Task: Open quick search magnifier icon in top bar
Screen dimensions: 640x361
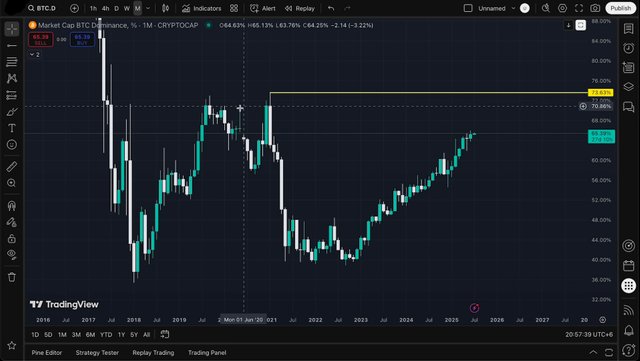Action: 546,8
